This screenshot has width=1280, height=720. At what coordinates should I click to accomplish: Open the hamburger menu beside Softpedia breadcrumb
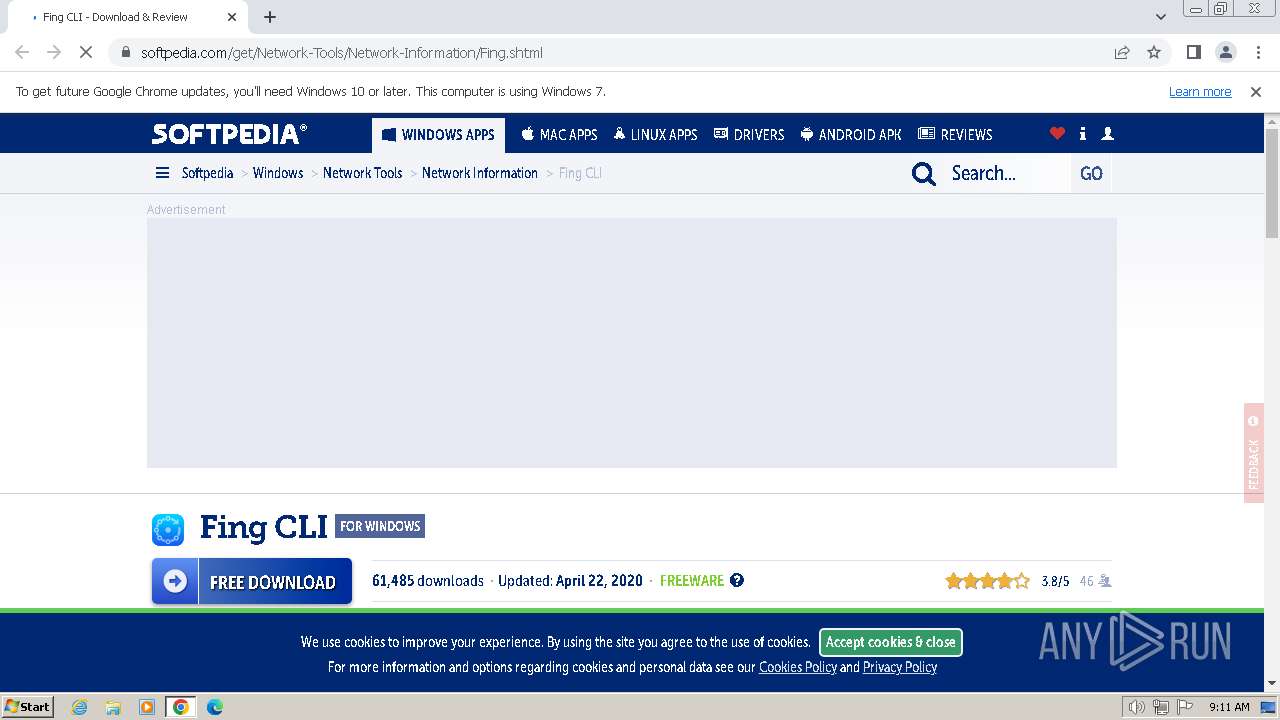coord(162,173)
